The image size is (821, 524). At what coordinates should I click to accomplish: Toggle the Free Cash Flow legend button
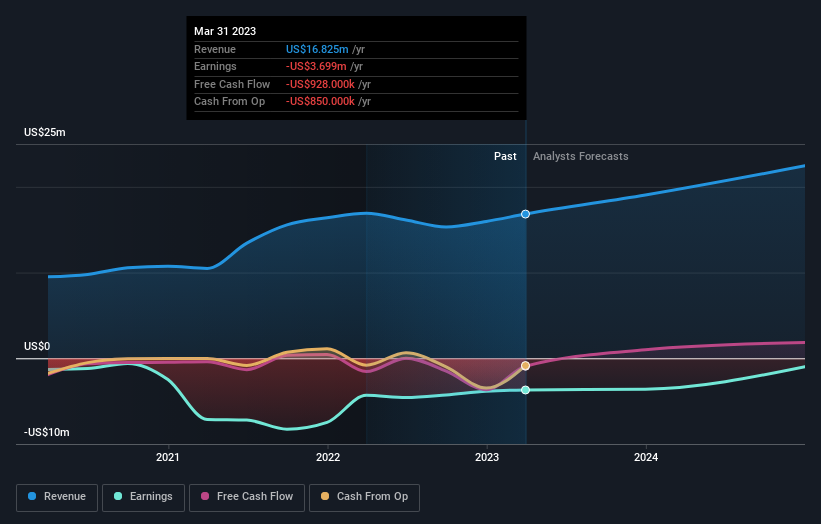247,497
